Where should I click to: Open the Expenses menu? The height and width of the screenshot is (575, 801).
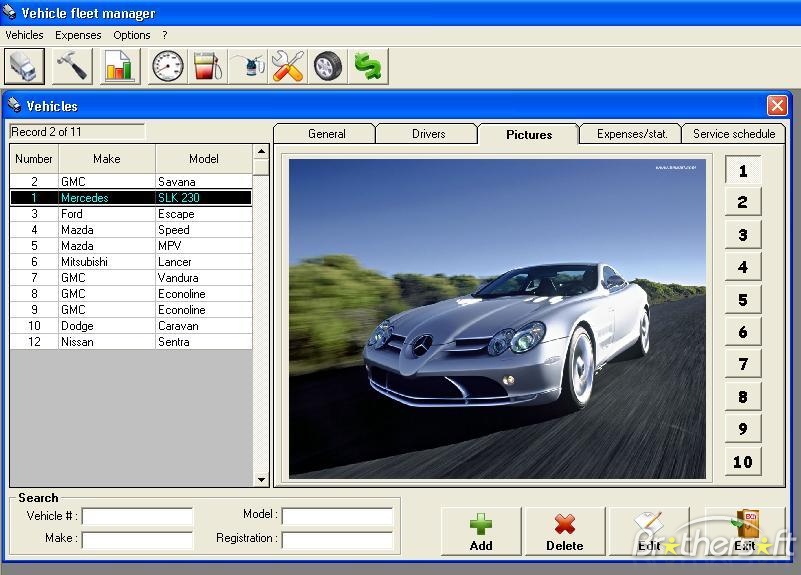78,35
